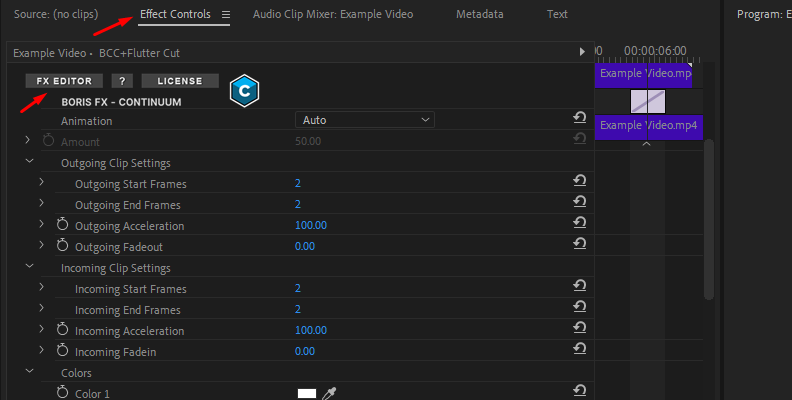Screen dimensions: 792x400
Task: Switch to the Audio Clip Mixer tab
Action: (x=332, y=15)
